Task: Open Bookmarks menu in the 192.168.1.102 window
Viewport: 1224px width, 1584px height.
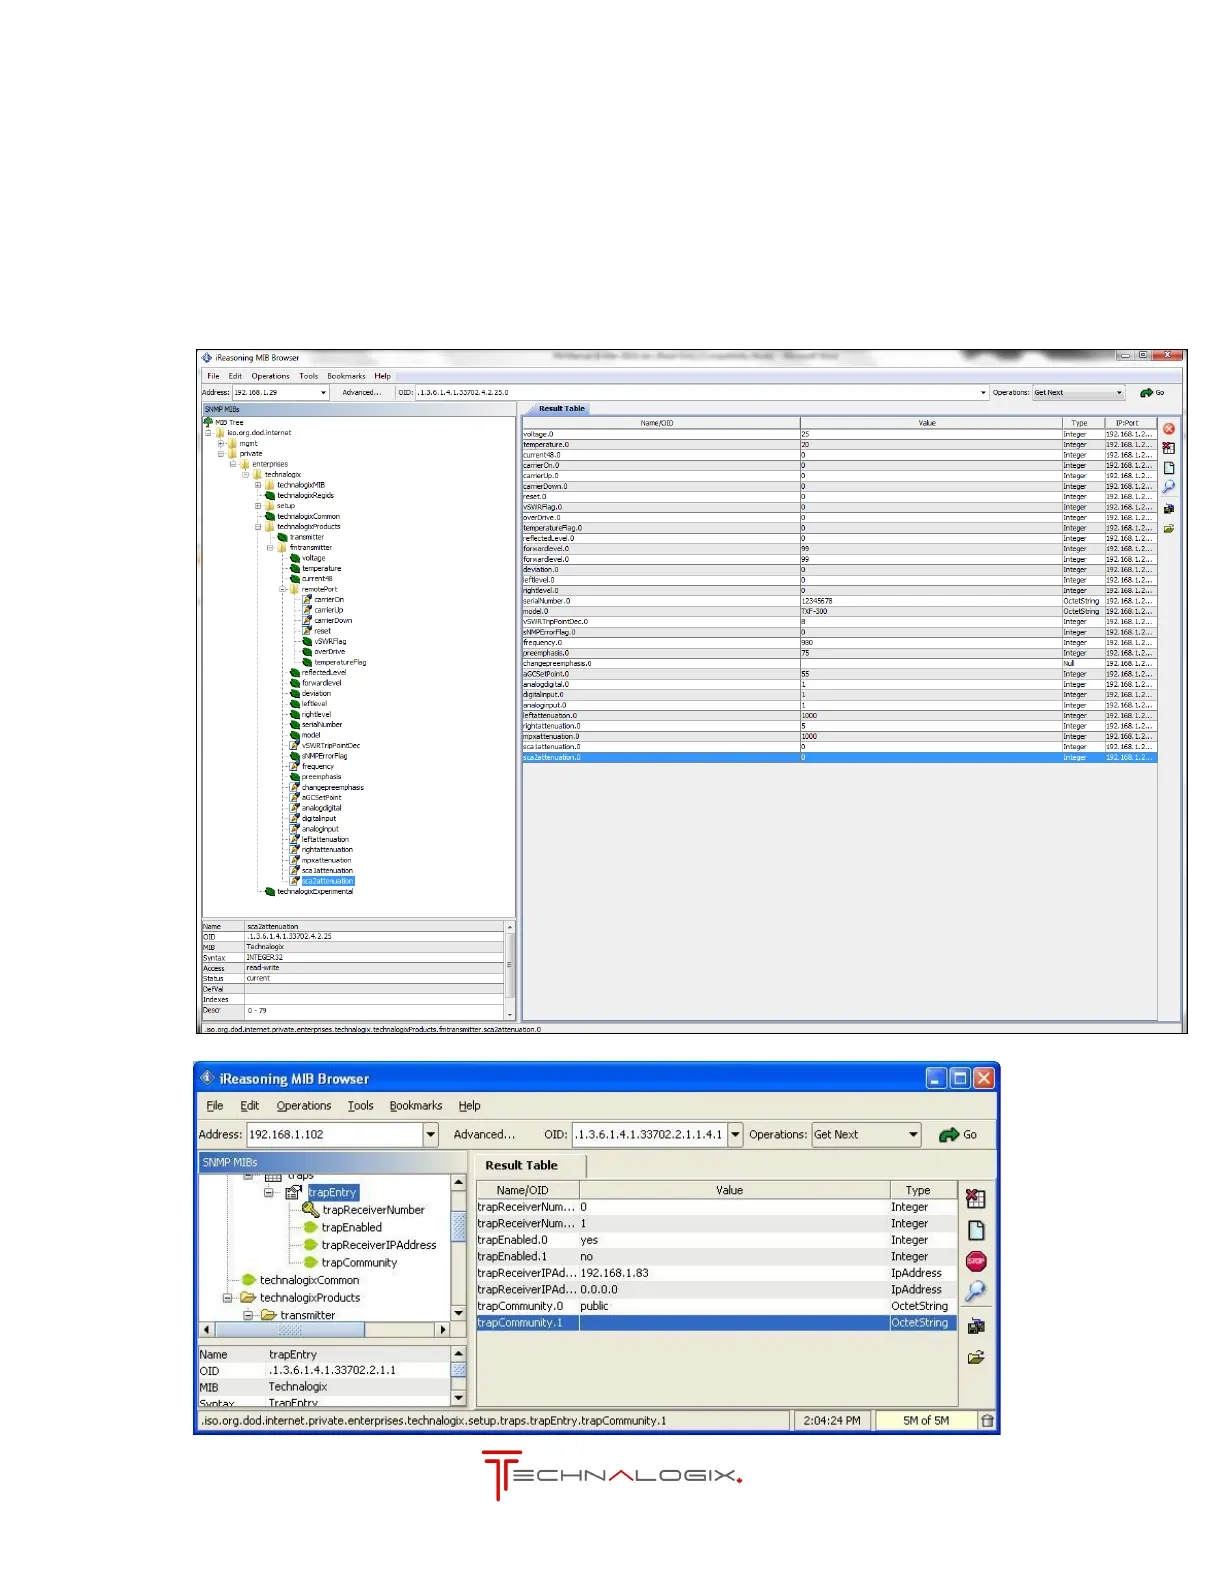Action: click(415, 1106)
